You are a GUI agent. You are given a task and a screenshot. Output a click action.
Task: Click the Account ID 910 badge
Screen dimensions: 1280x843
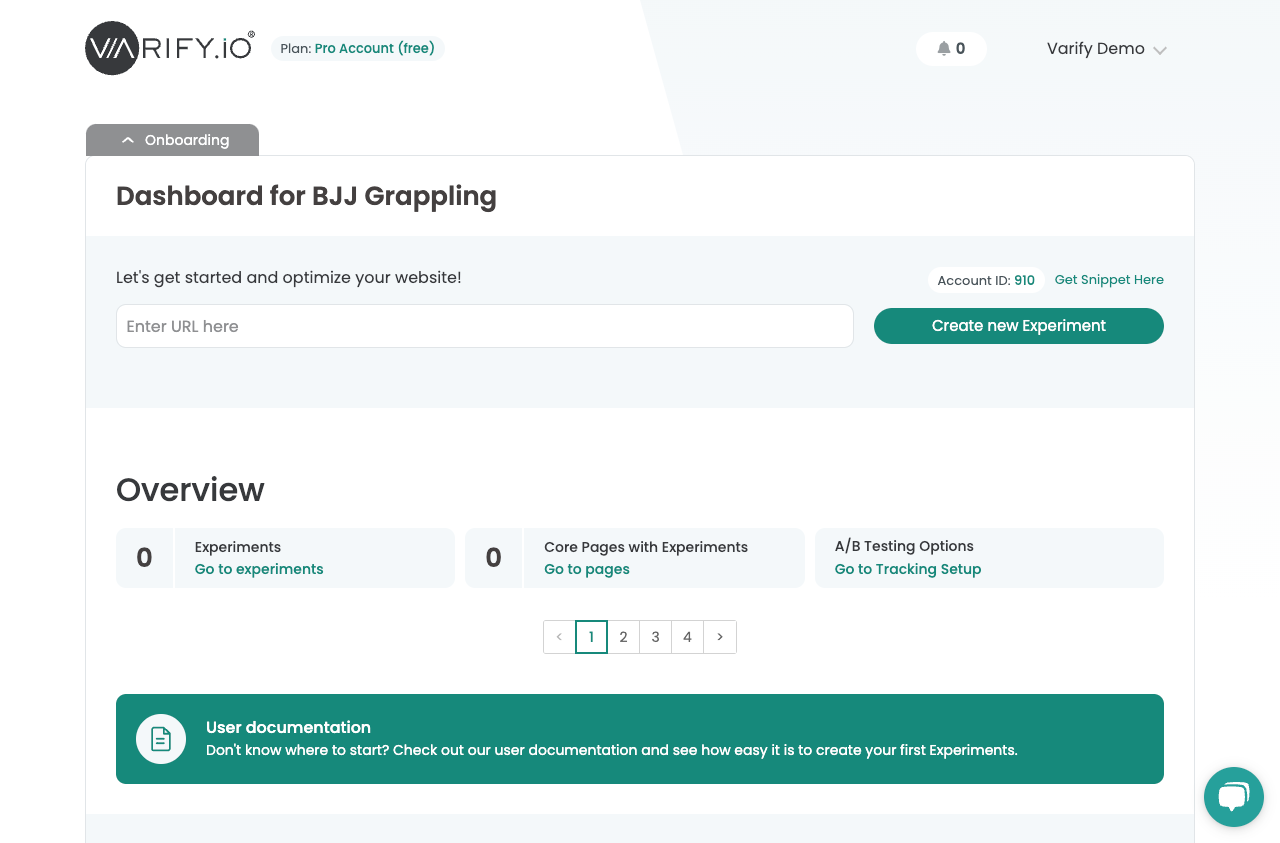click(986, 280)
